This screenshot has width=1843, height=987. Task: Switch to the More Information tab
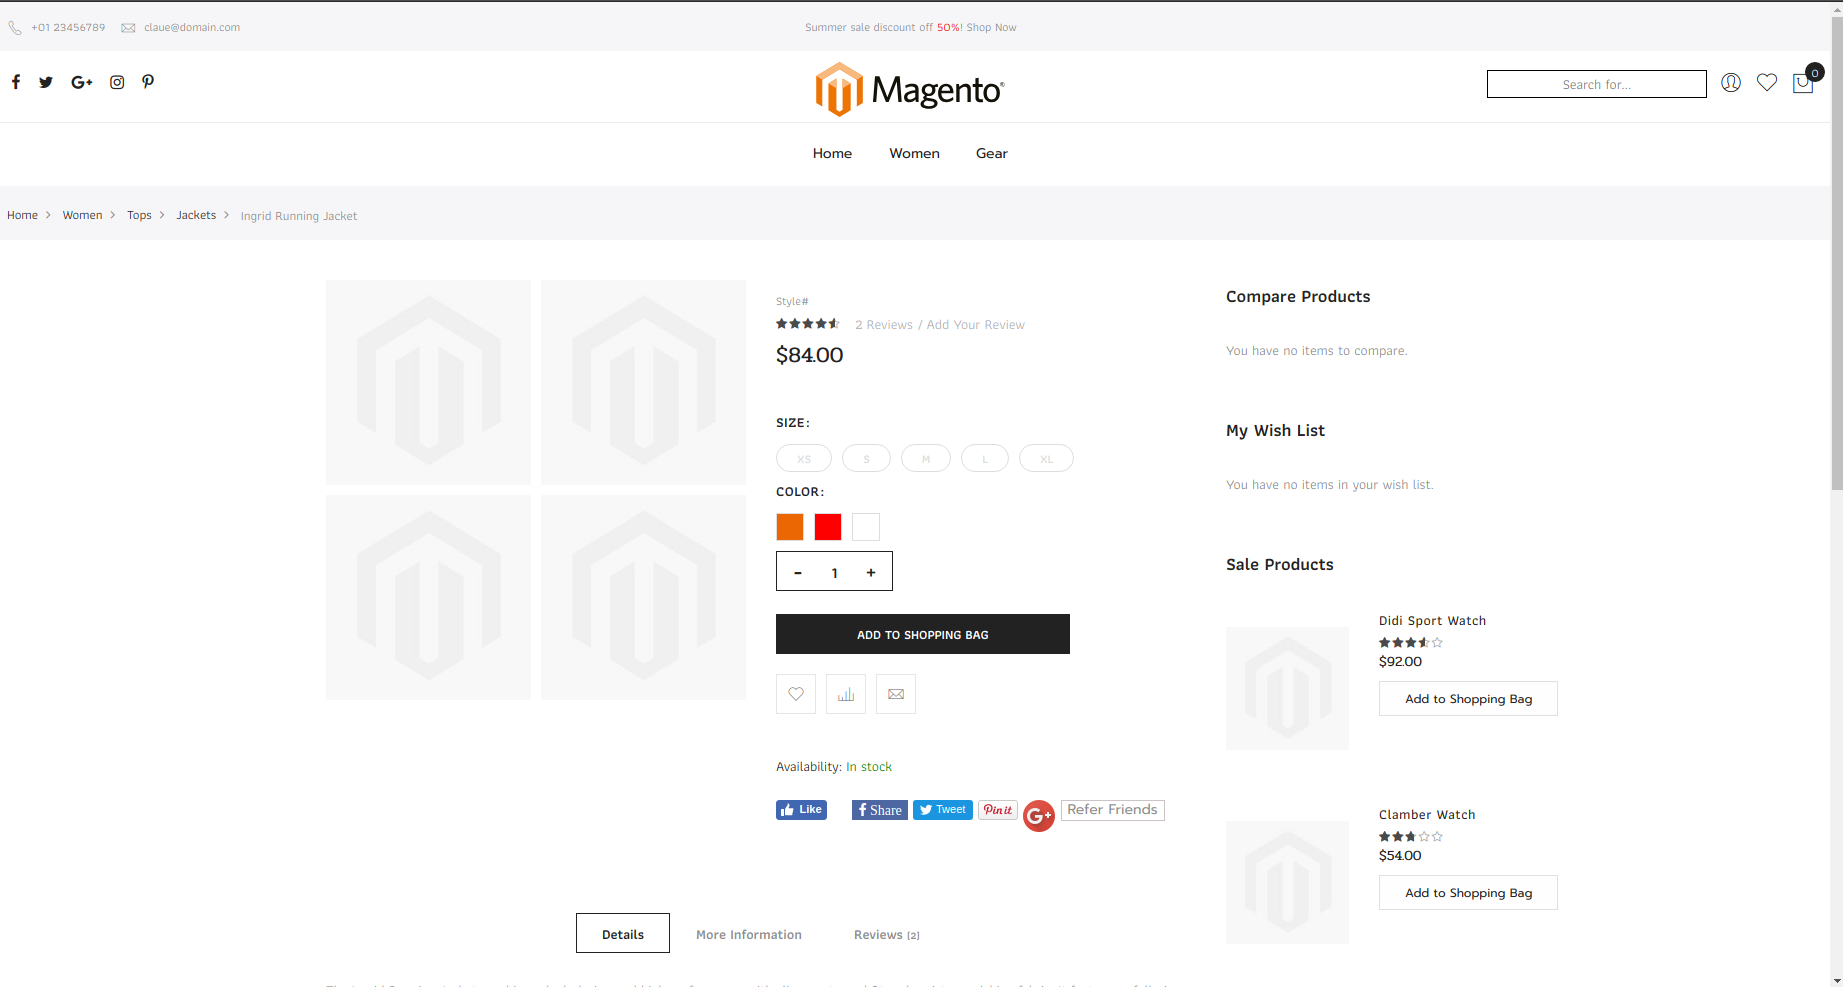[x=749, y=935]
